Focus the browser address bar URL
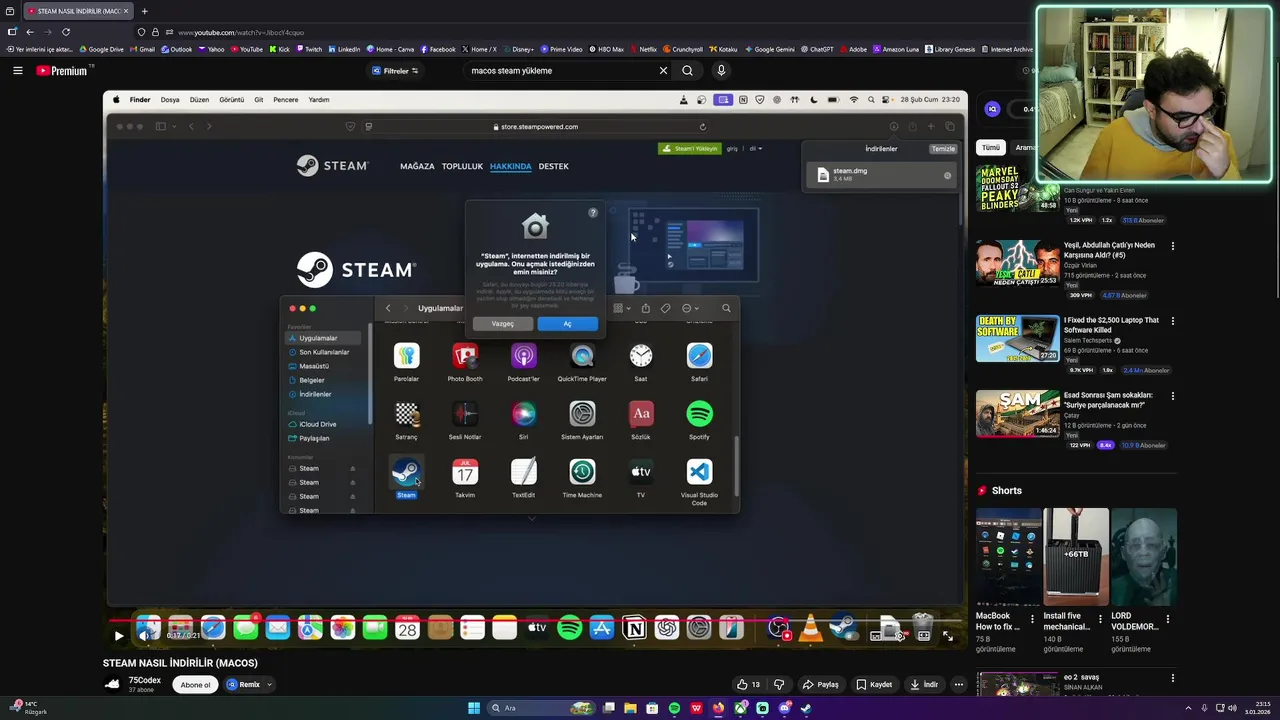1280x720 pixels. click(x=241, y=32)
